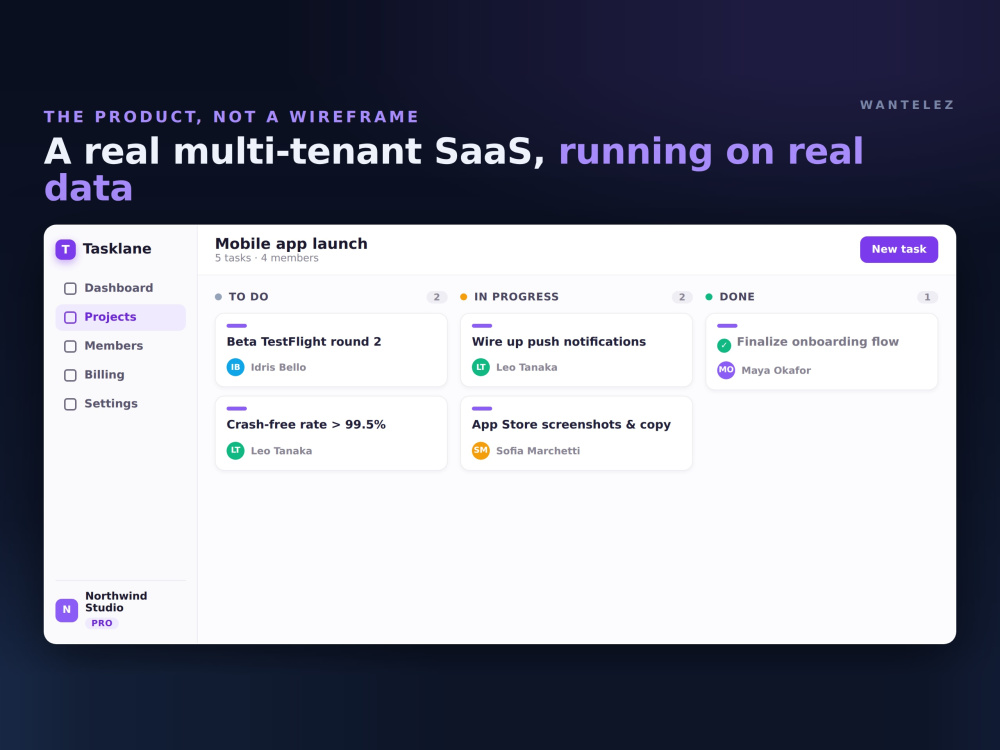Open the Crash-free rate > 99.5% card

(x=331, y=433)
